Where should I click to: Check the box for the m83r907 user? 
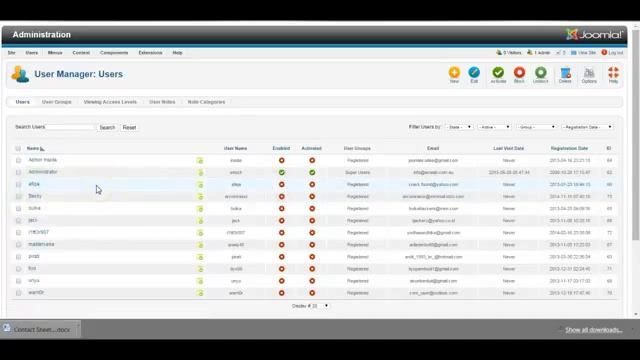click(18, 233)
